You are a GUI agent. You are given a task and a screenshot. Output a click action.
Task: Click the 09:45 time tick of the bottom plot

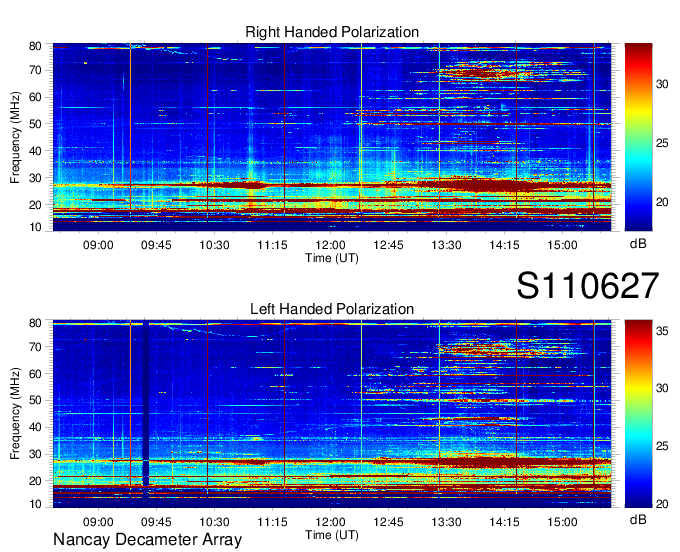156,522
